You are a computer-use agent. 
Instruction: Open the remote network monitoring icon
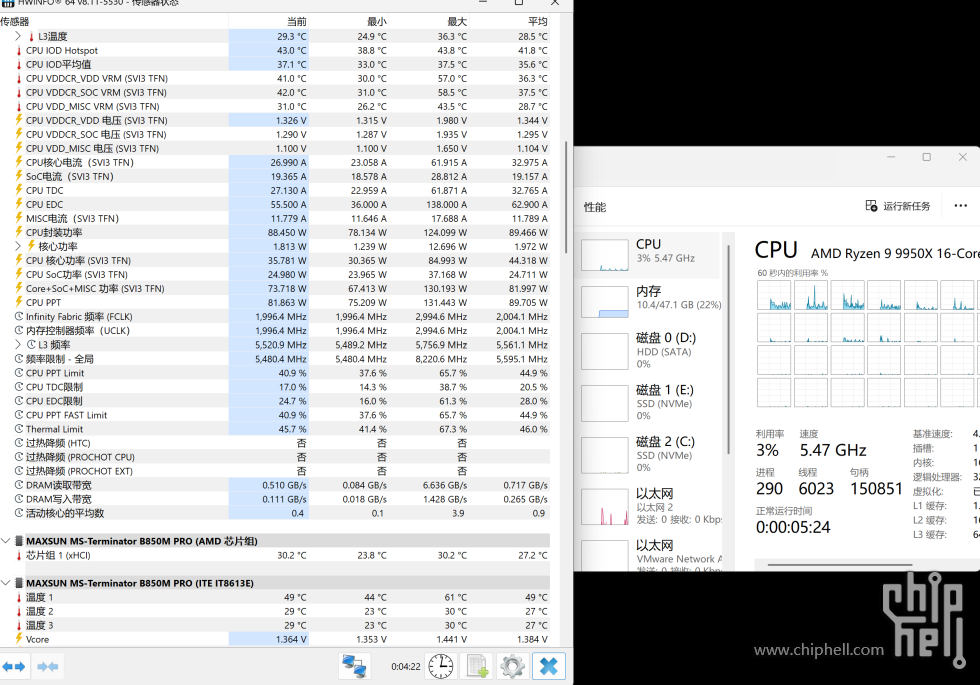[x=354, y=666]
